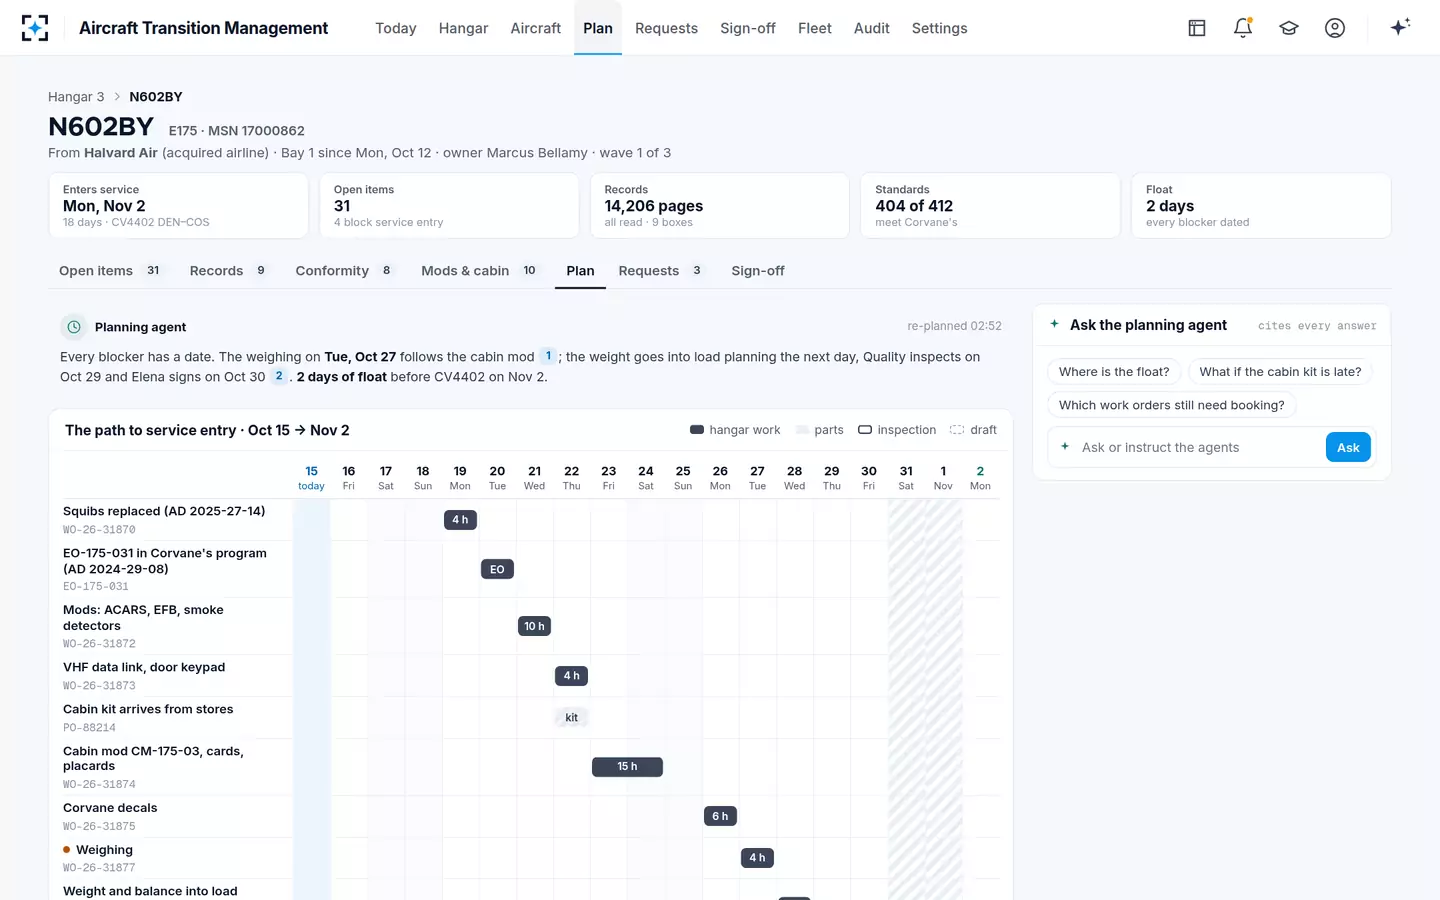Open the Float 2 days card
This screenshot has width=1440, height=900.
pyautogui.click(x=1261, y=206)
